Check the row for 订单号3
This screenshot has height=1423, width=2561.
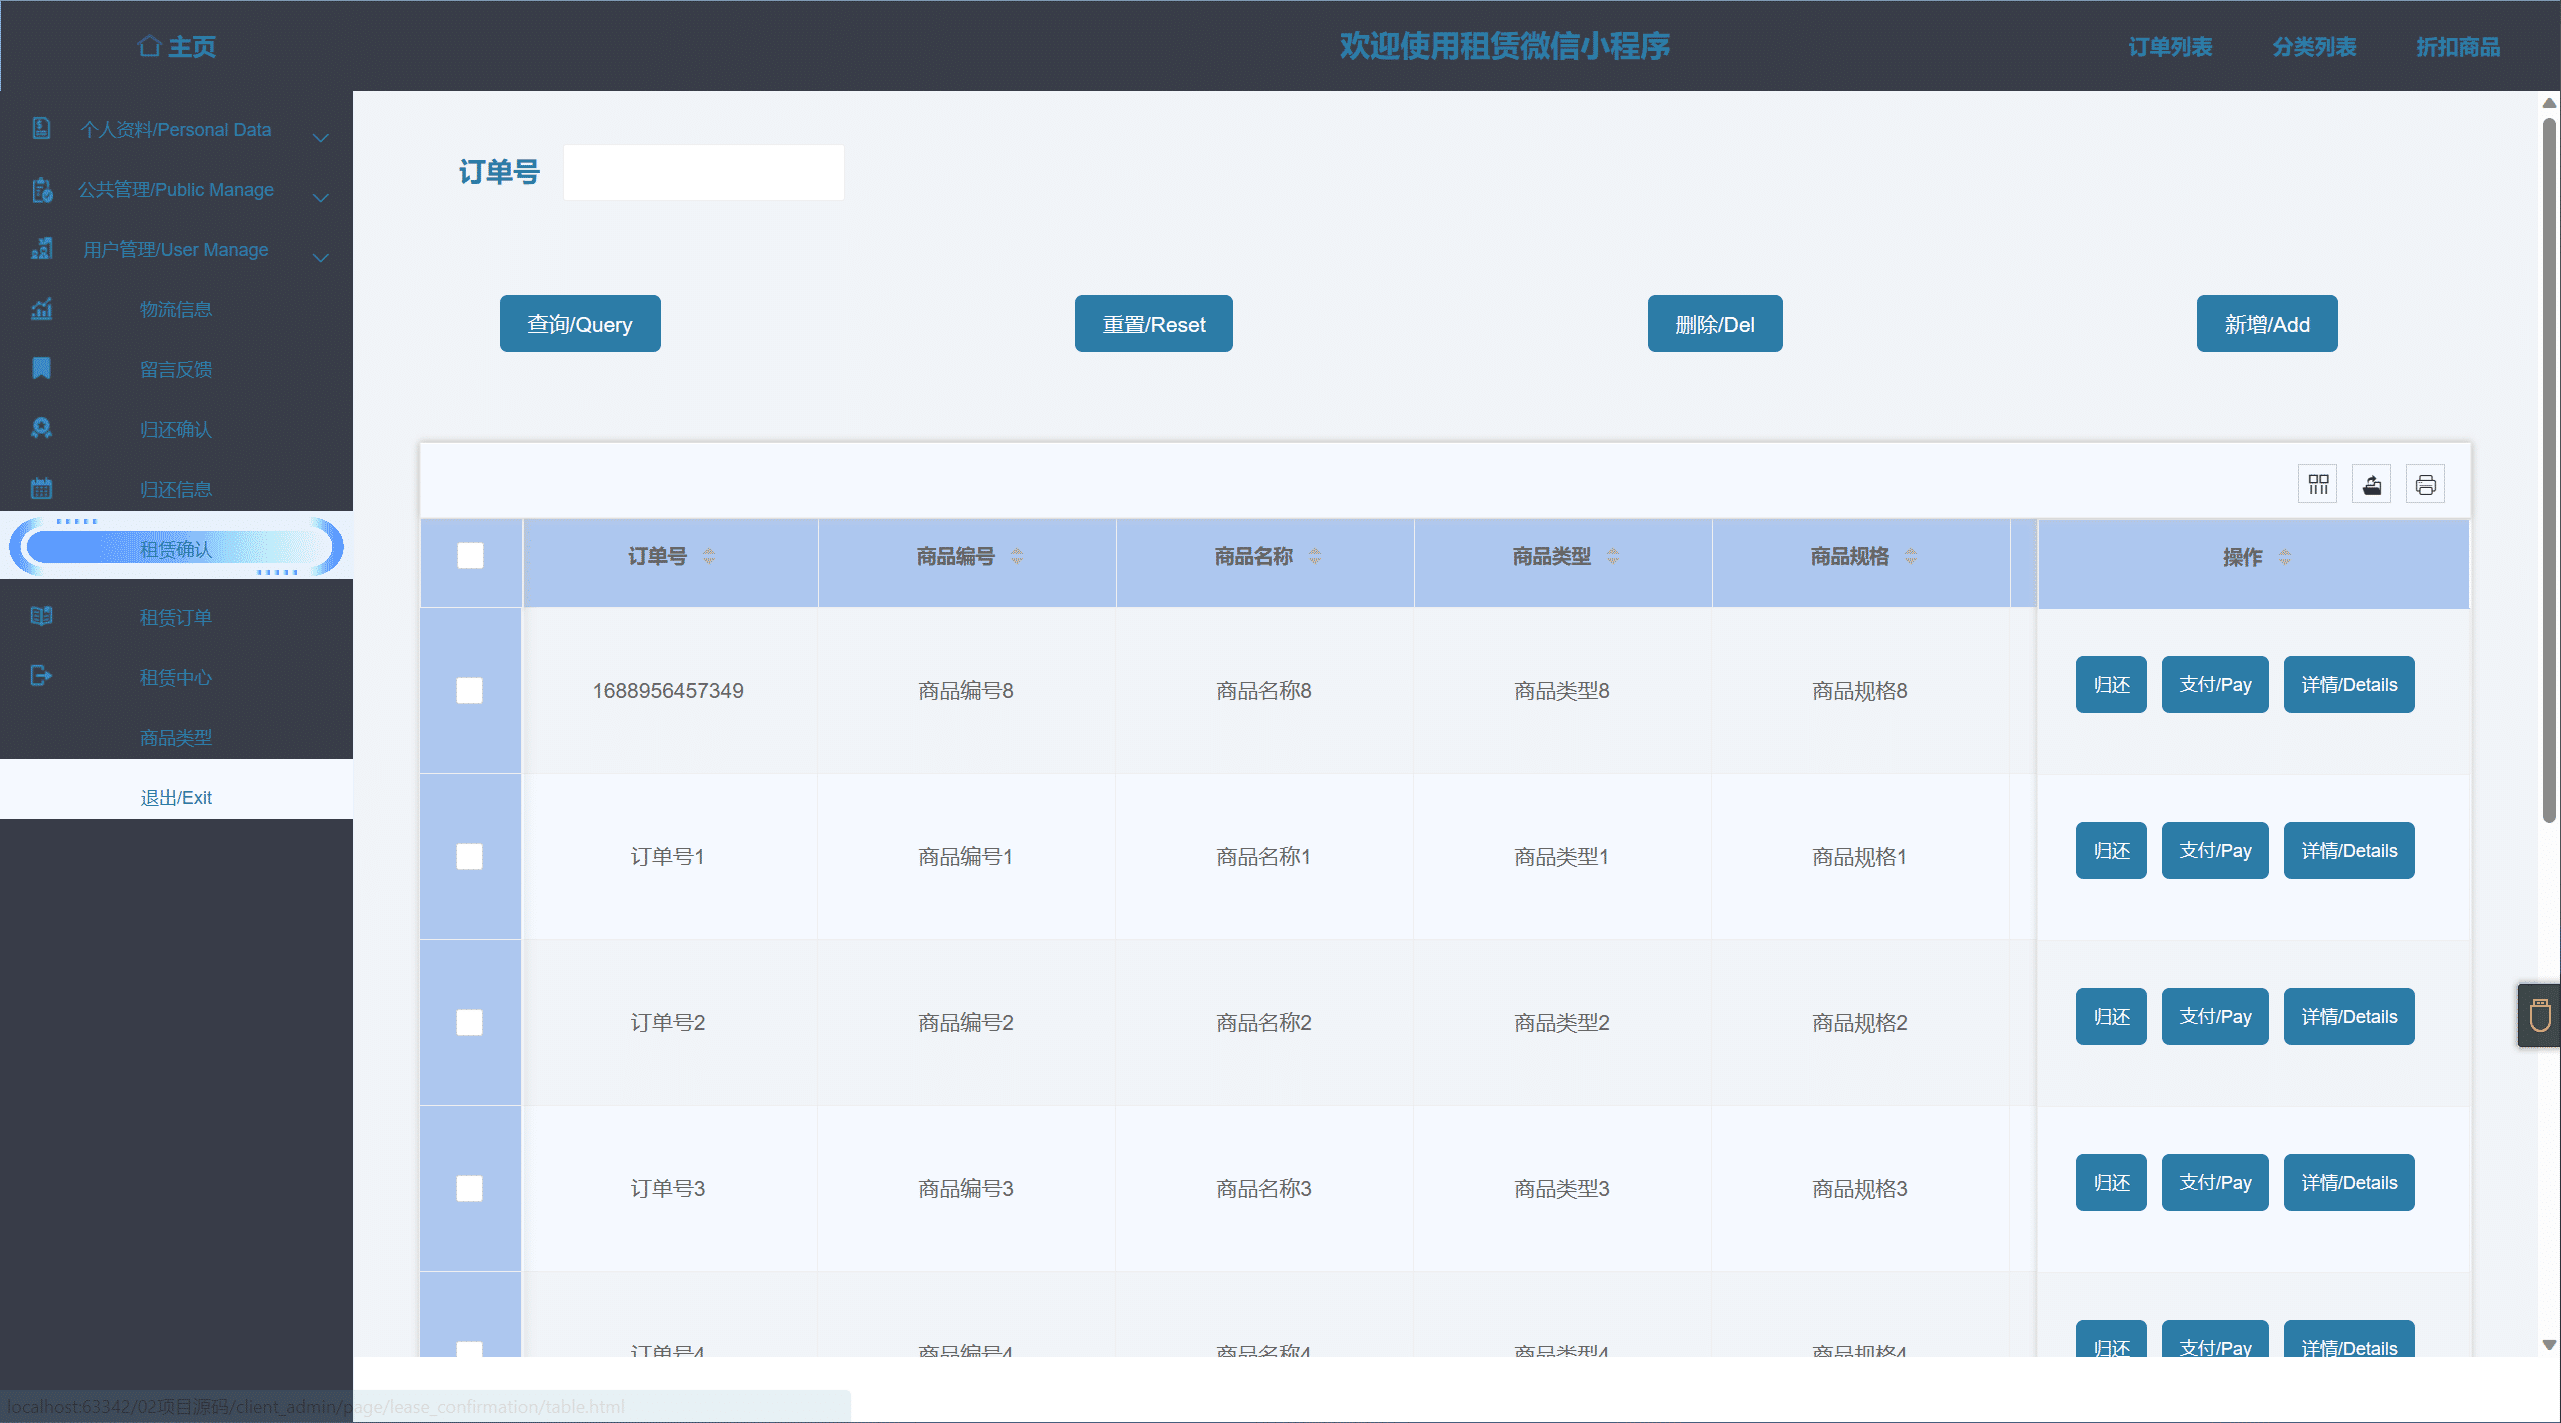click(x=470, y=1189)
